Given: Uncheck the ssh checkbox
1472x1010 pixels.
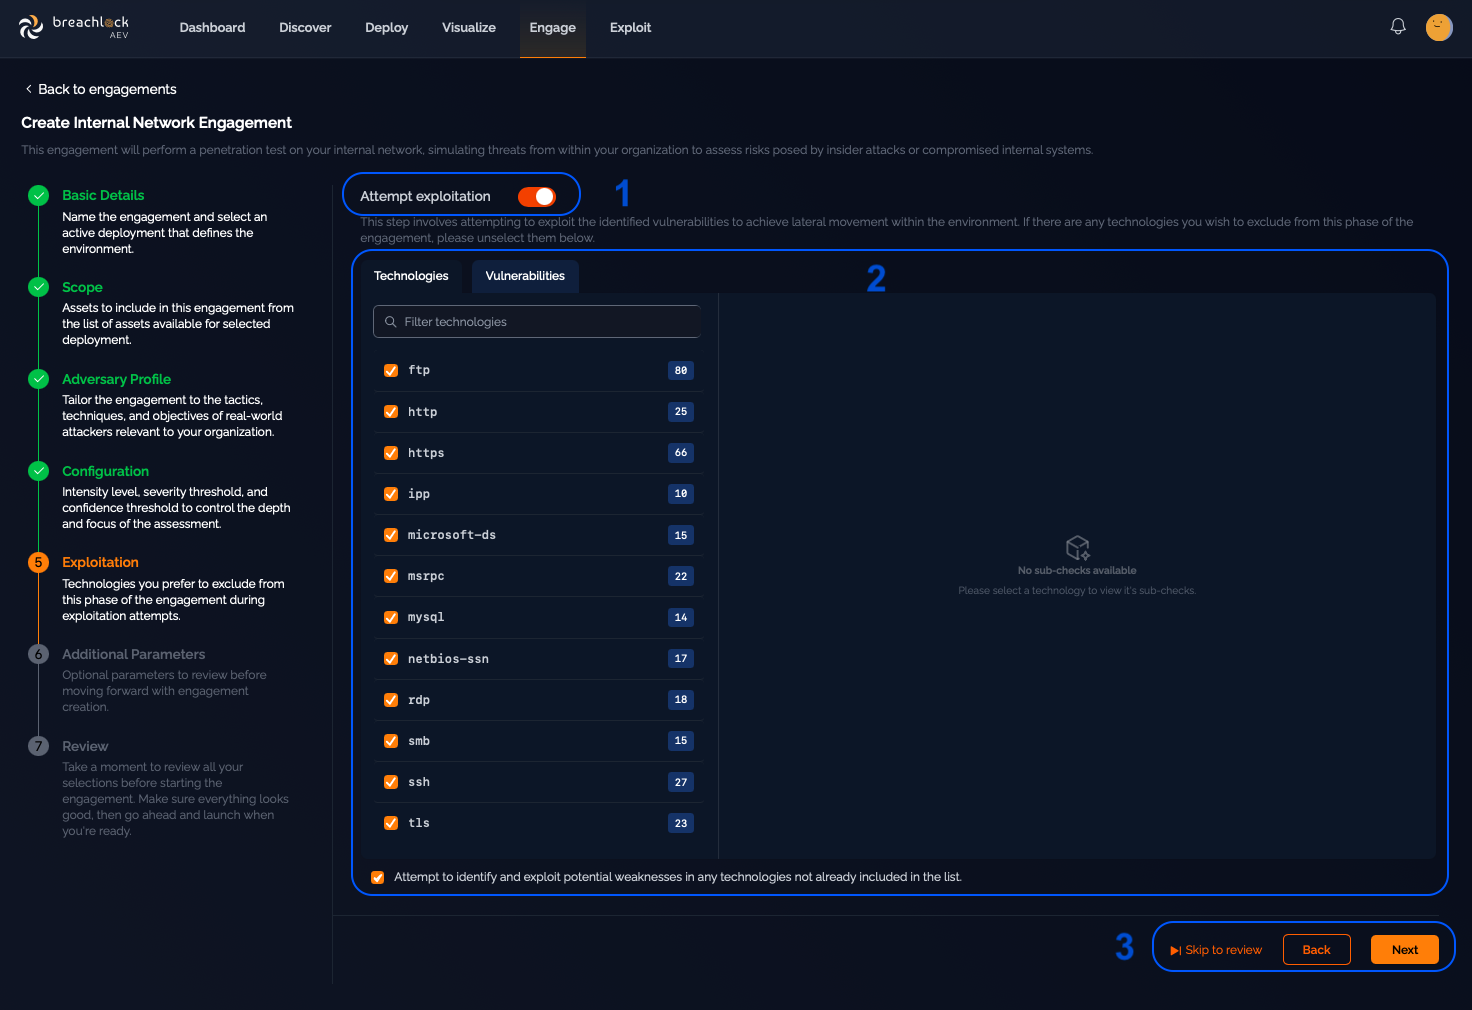Looking at the screenshot, I should point(391,782).
